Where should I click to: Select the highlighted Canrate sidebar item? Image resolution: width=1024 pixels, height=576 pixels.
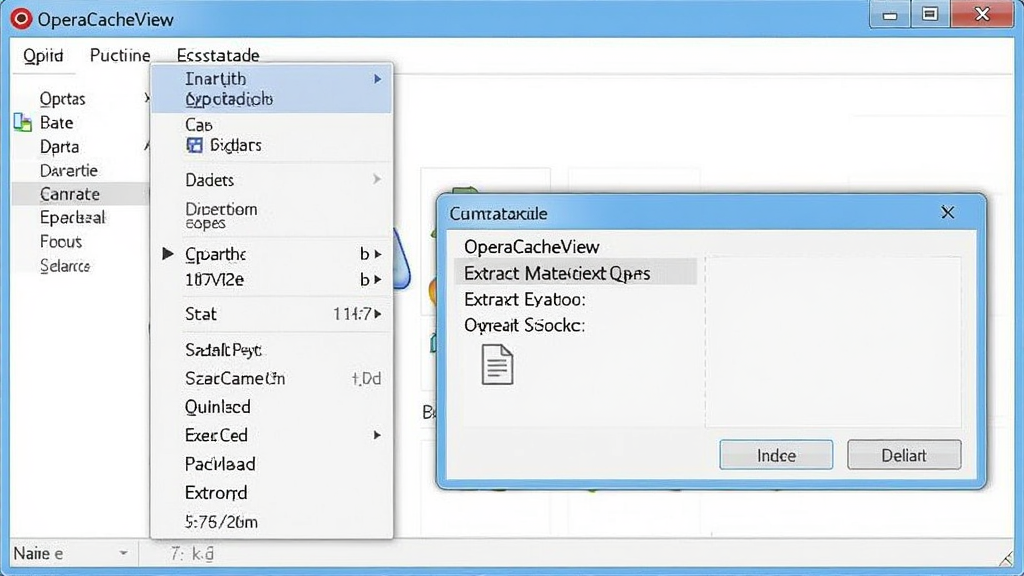pos(80,194)
